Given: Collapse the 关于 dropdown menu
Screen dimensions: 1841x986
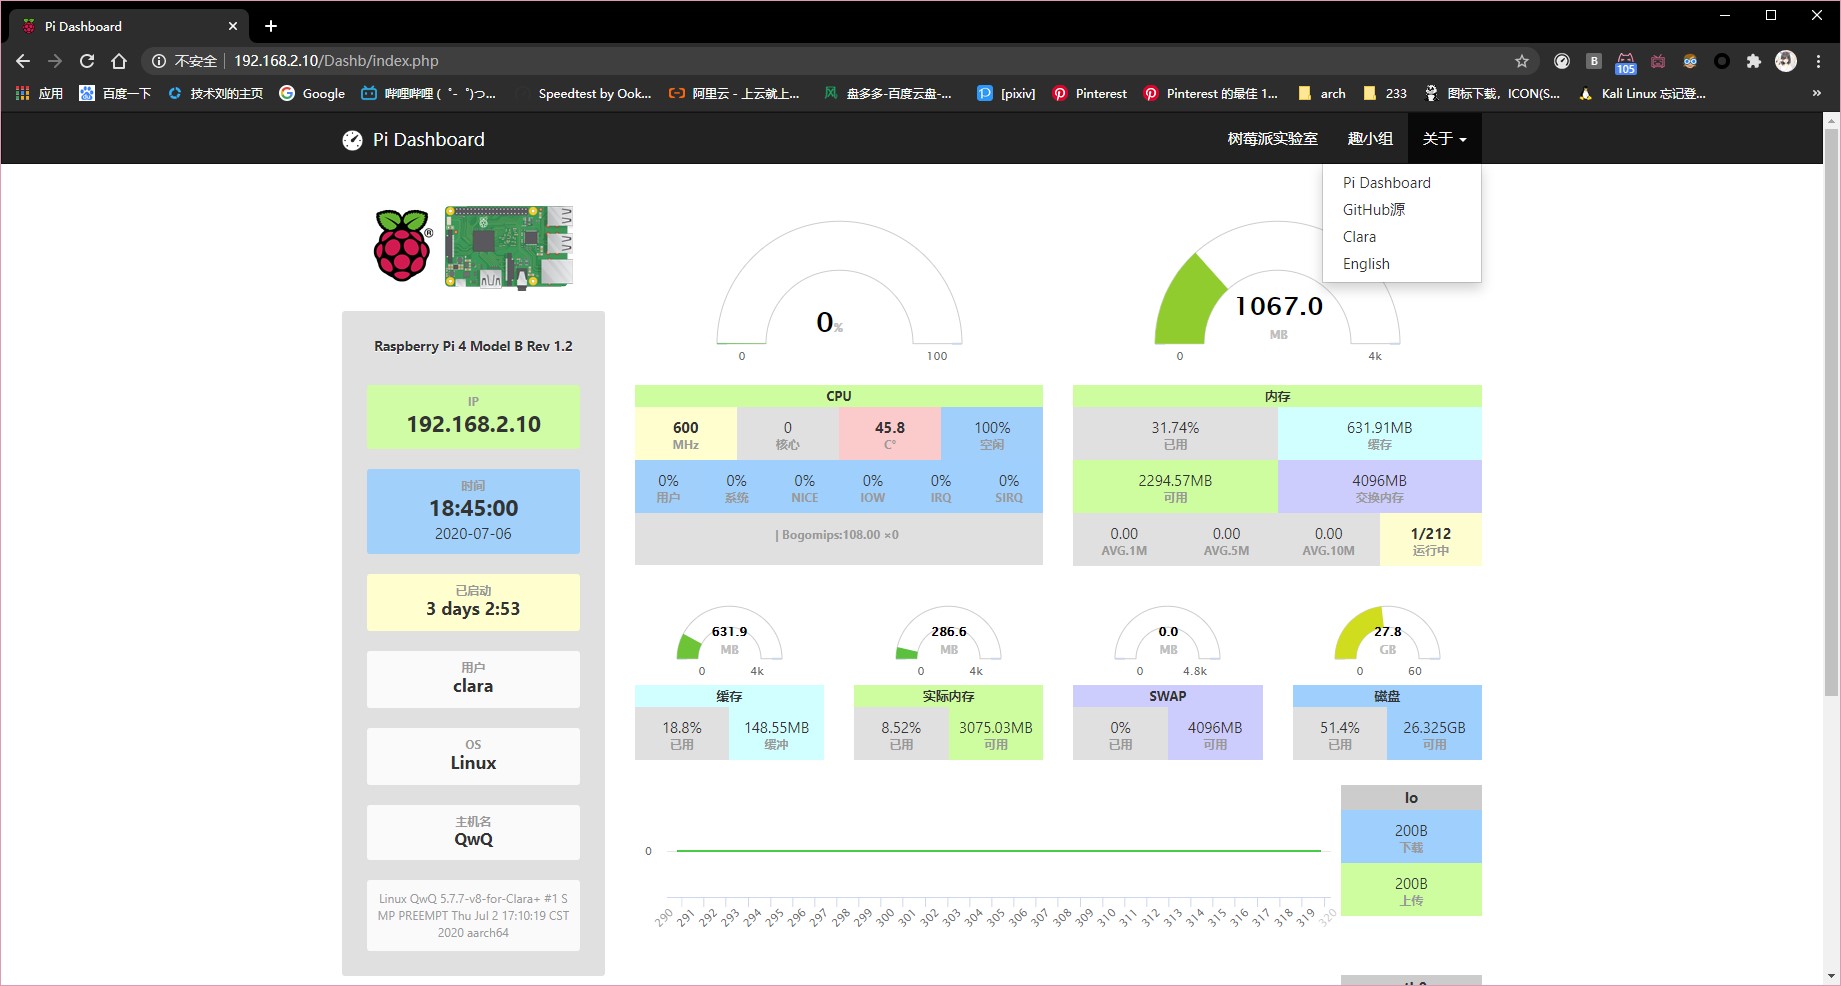Looking at the screenshot, I should point(1444,139).
